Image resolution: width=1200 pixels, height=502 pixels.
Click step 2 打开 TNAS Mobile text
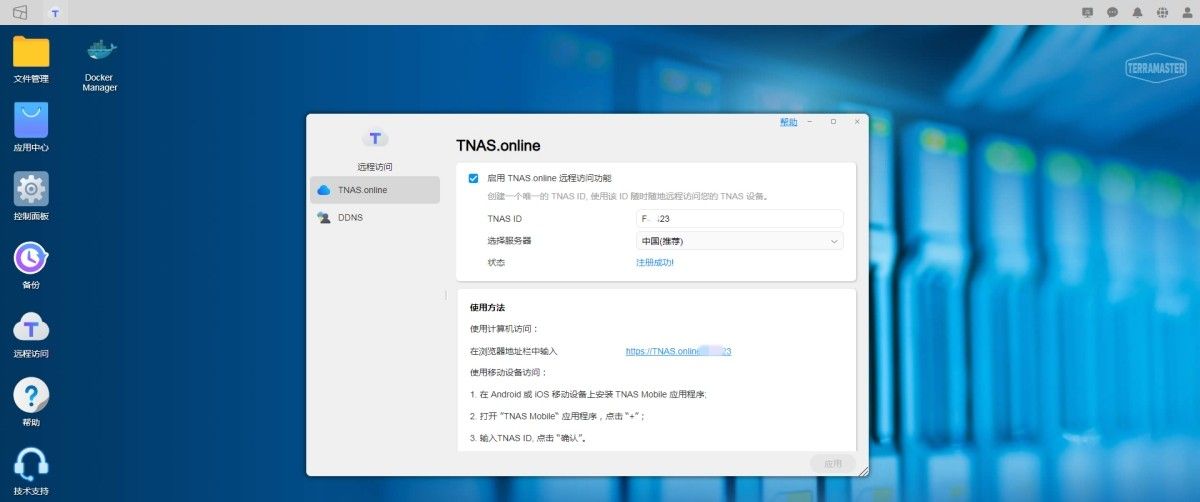click(x=558, y=416)
